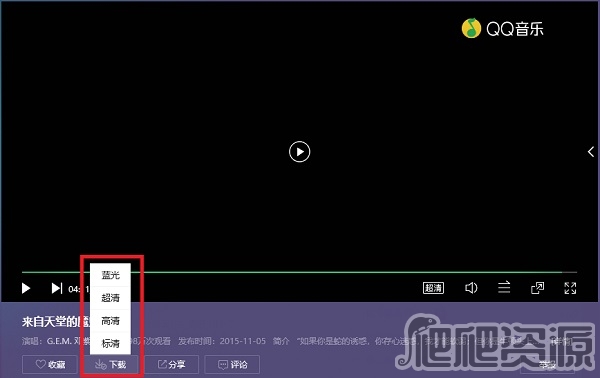This screenshot has height=378, width=600.
Task: Click the 下载 download button
Action: pos(111,365)
